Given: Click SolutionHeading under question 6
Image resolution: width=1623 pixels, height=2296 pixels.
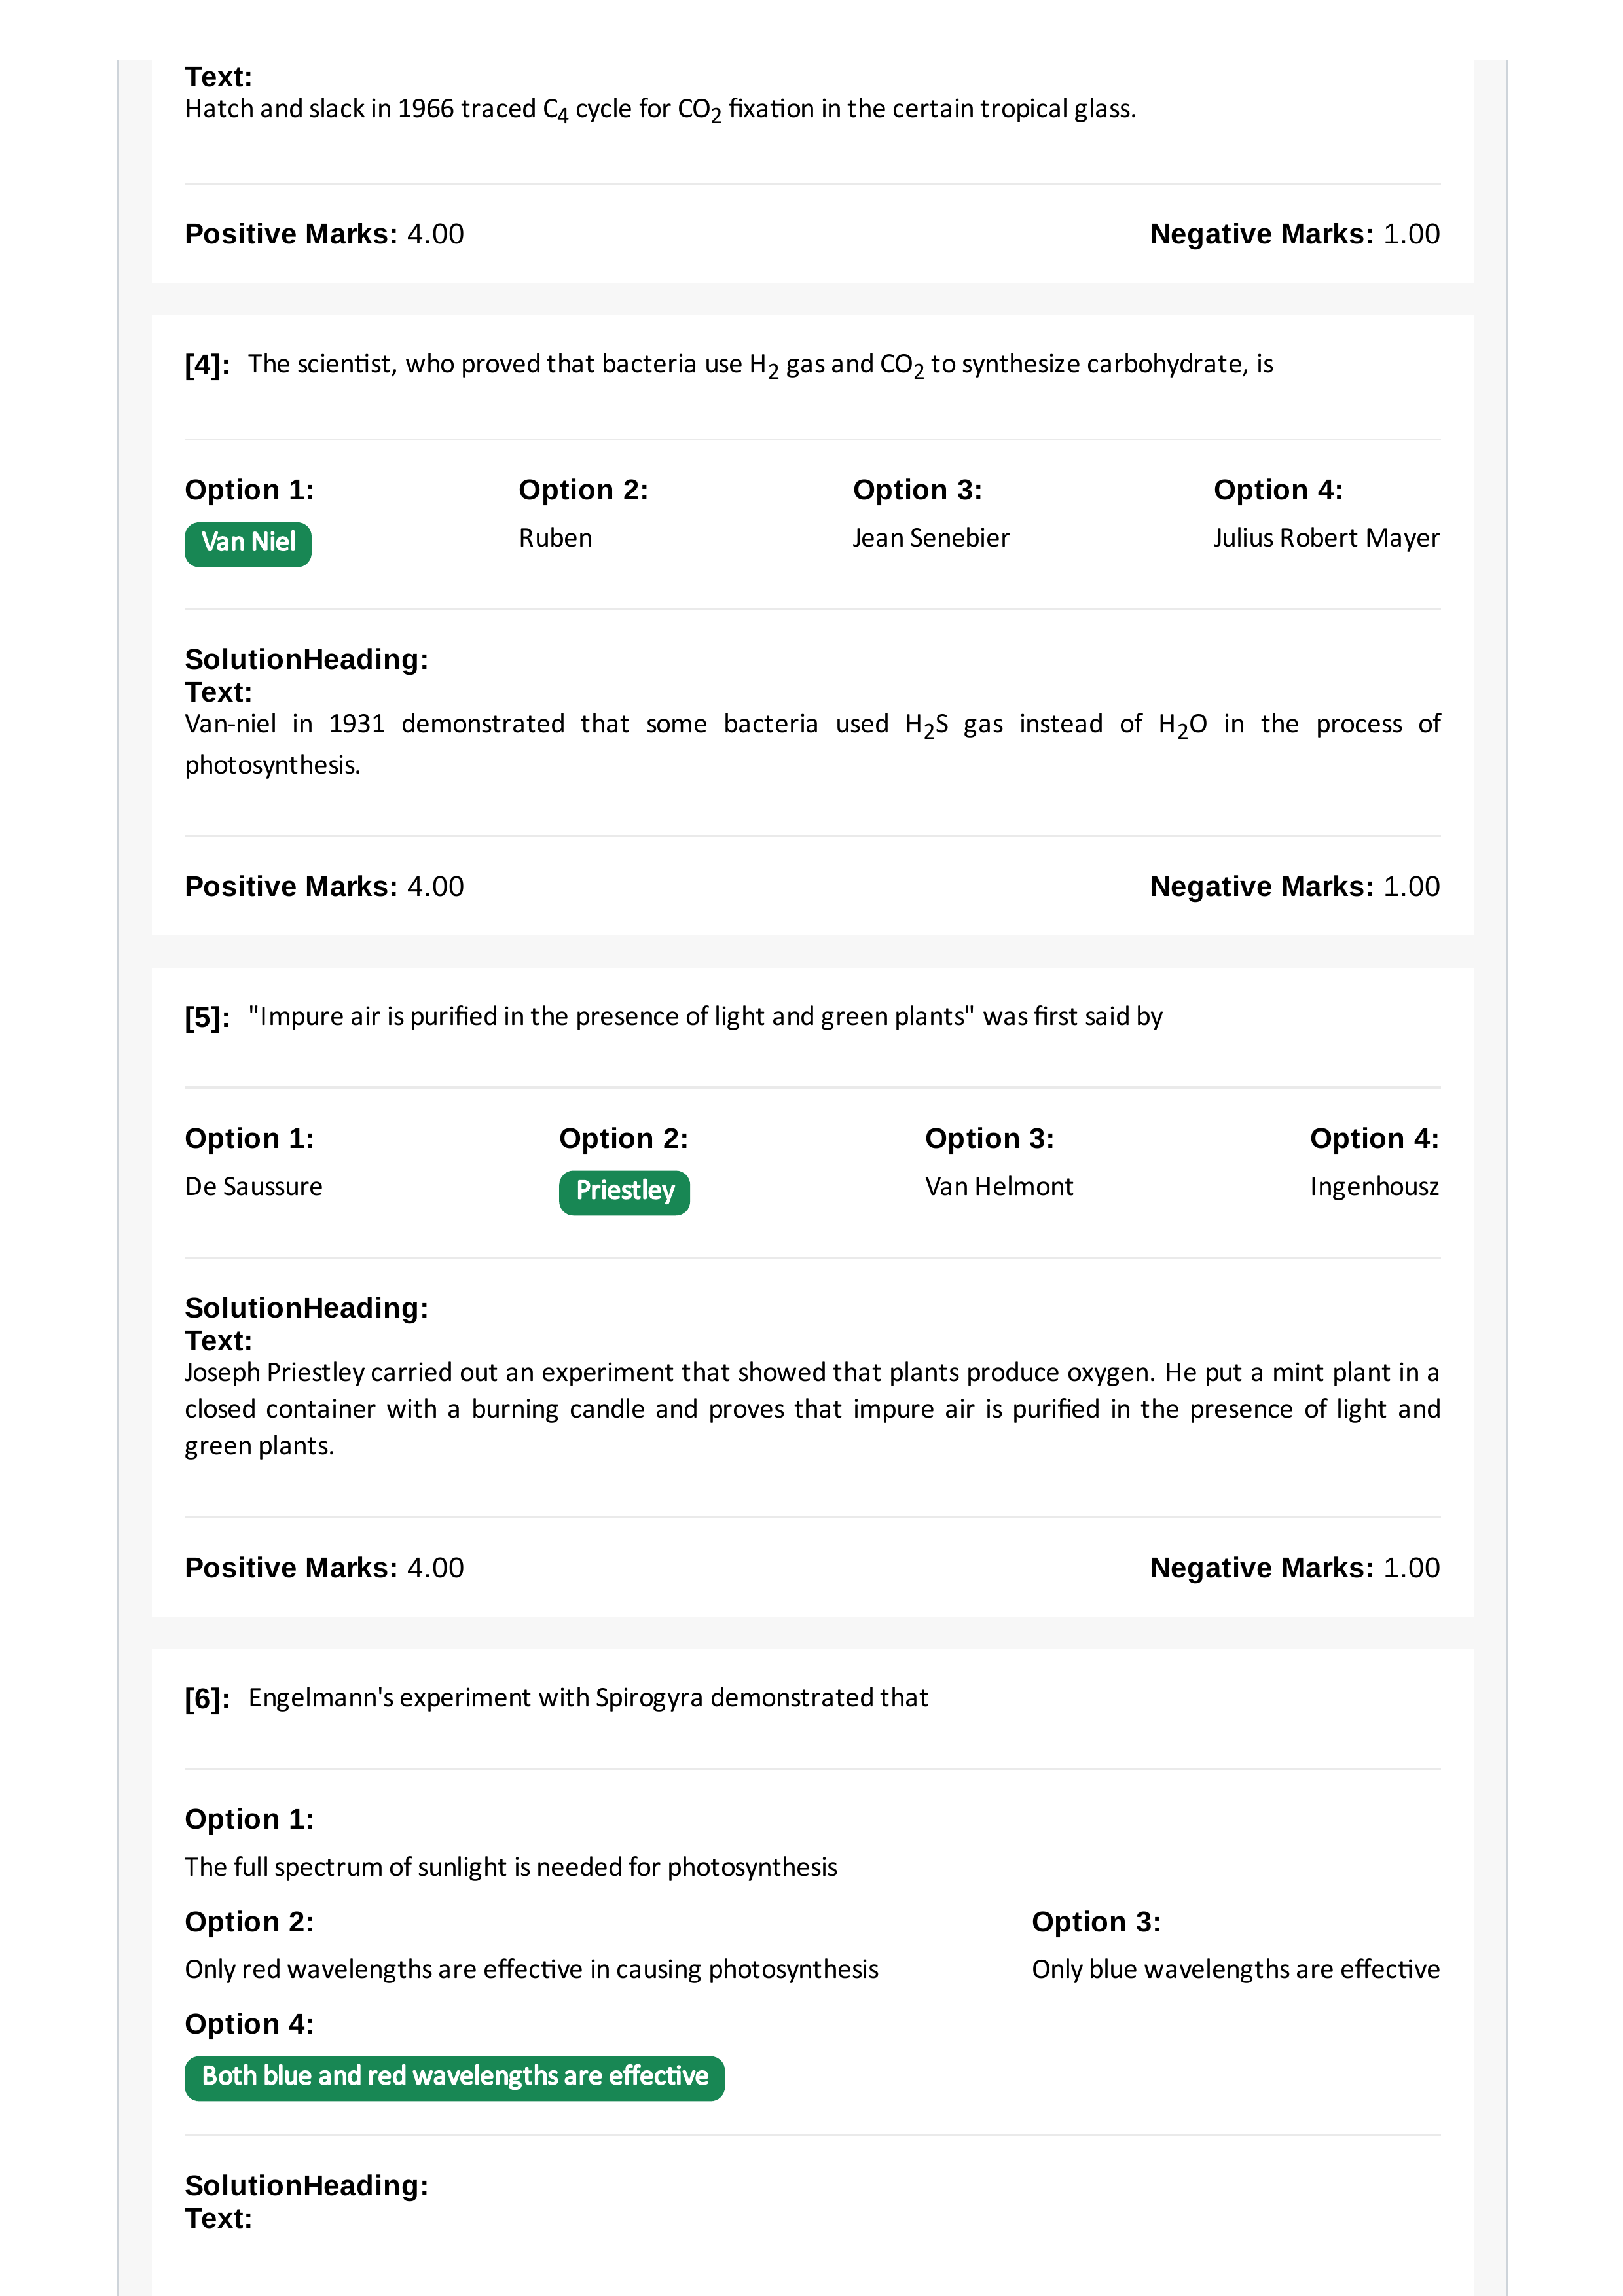Looking at the screenshot, I should point(306,2185).
